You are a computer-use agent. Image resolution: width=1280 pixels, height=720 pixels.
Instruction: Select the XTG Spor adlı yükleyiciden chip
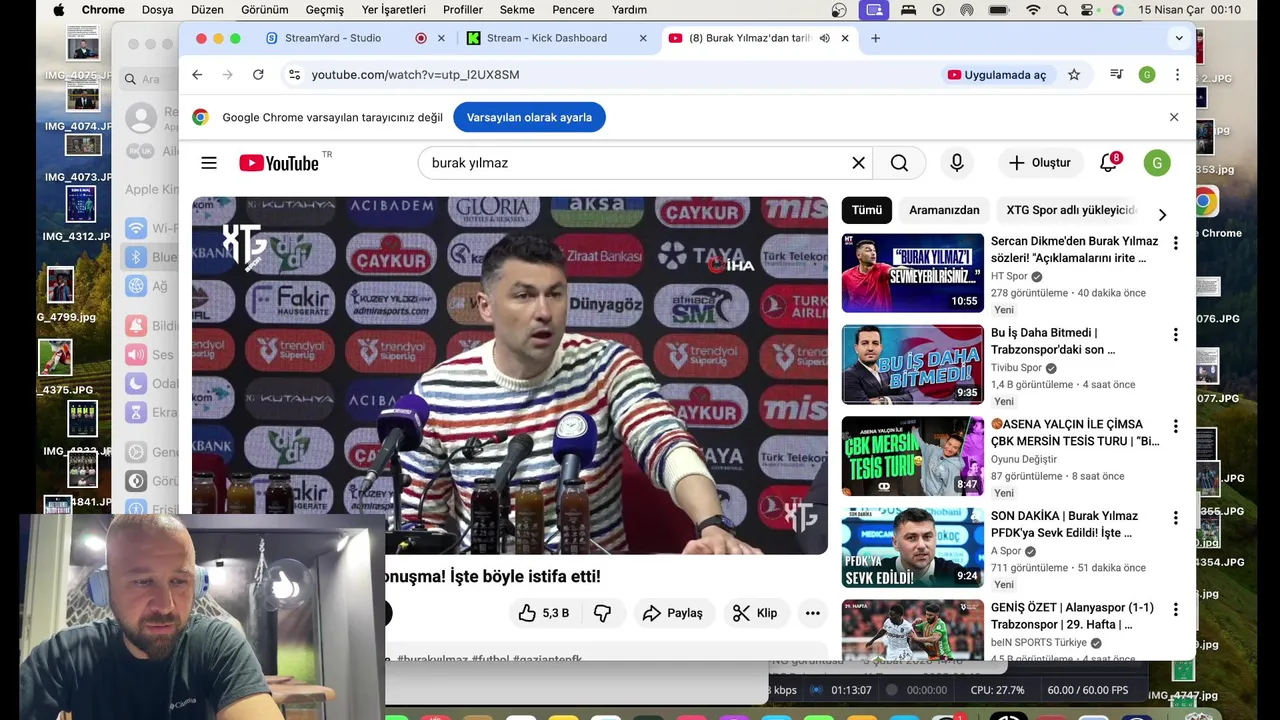[x=1071, y=210]
